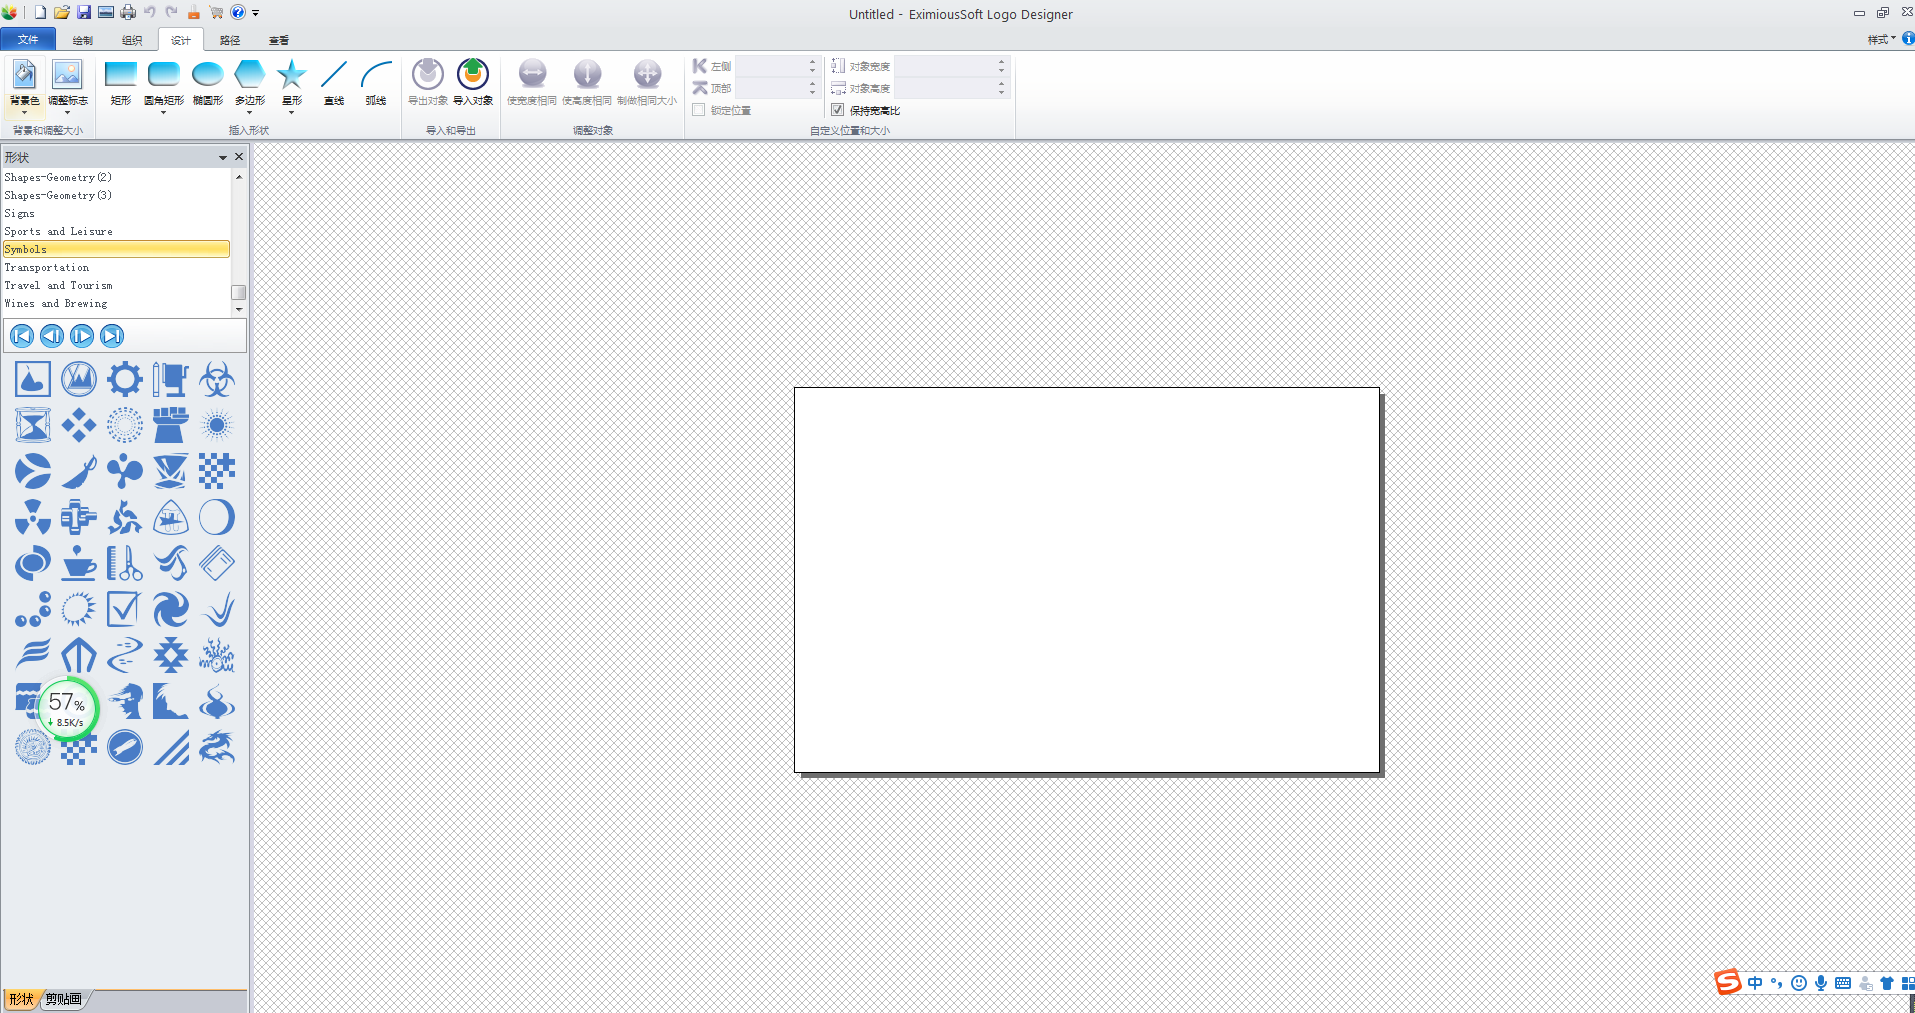
Task: Insert the biohazard symbol shape
Action: tap(216, 379)
